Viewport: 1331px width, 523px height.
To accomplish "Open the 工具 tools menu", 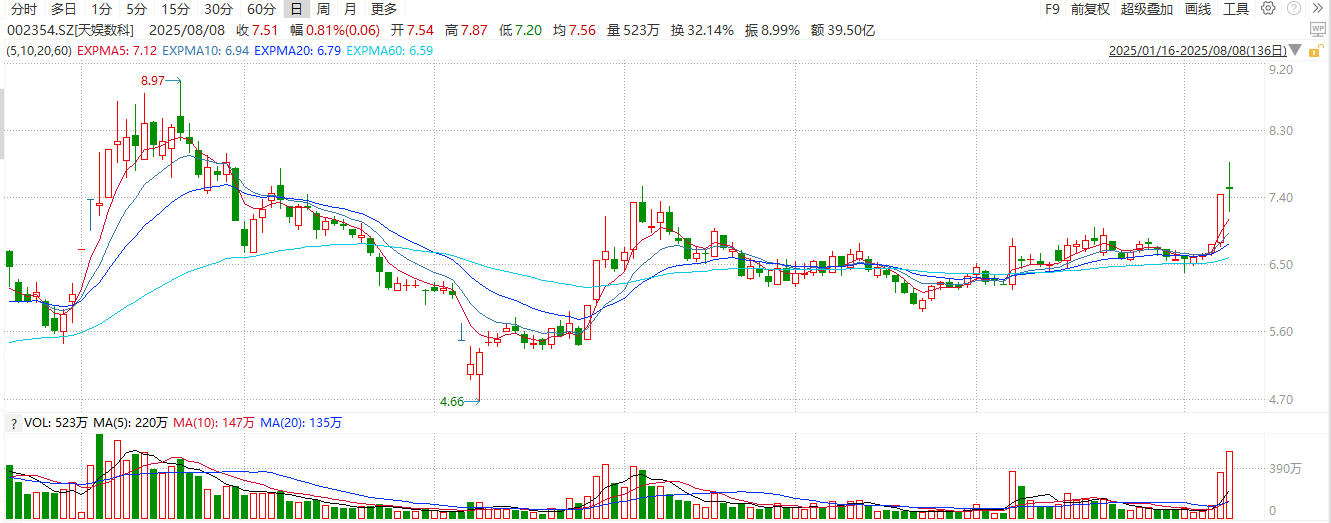I will pyautogui.click(x=1236, y=9).
